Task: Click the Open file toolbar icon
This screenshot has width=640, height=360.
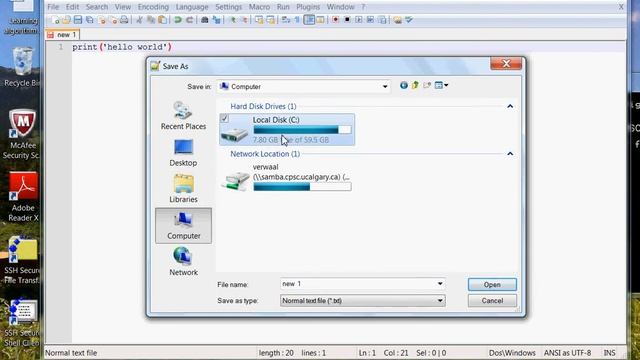Action: pyautogui.click(x=66, y=20)
